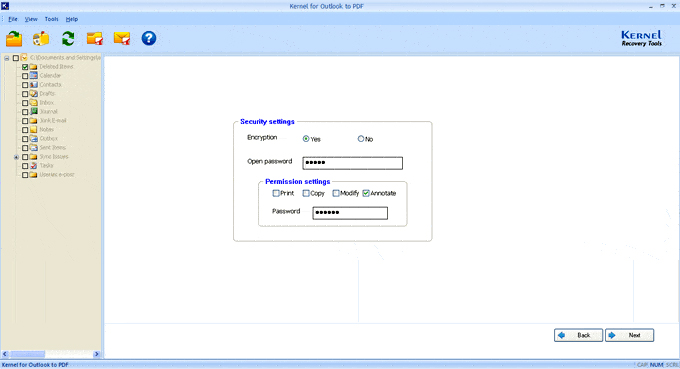Open the Tools menu
Viewport: 680px width, 369px height.
click(51, 19)
